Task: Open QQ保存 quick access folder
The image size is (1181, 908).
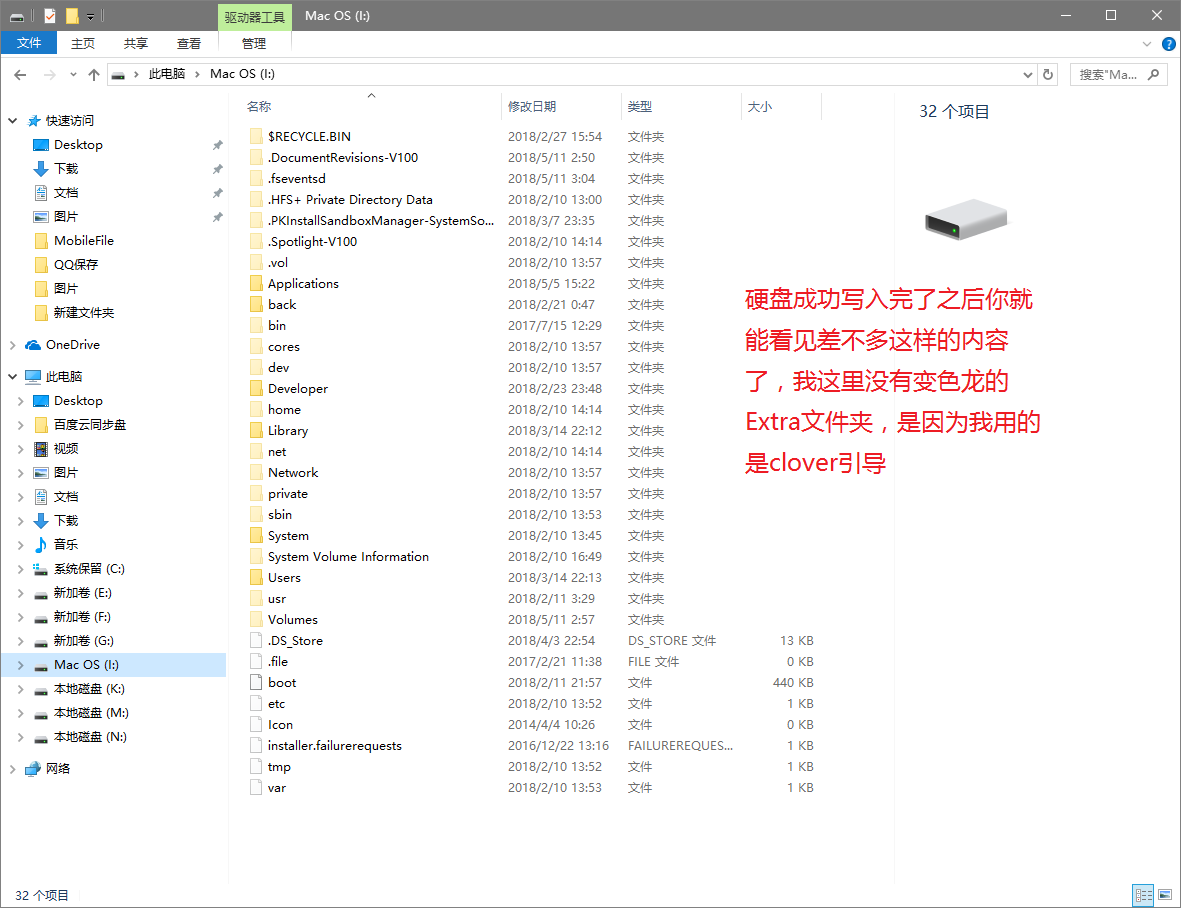Action: (x=75, y=265)
